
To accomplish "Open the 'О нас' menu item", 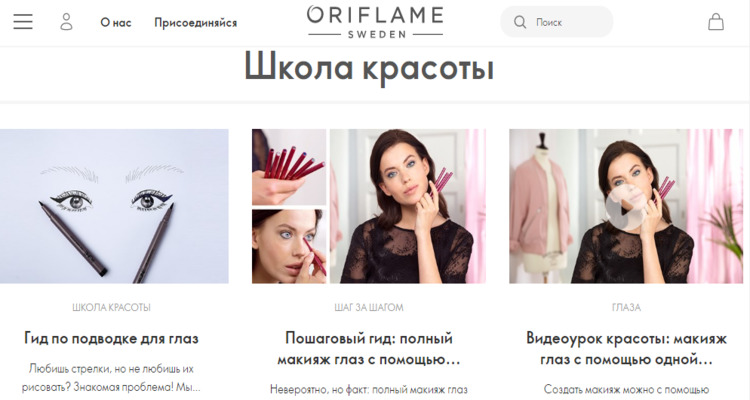I will point(116,22).
